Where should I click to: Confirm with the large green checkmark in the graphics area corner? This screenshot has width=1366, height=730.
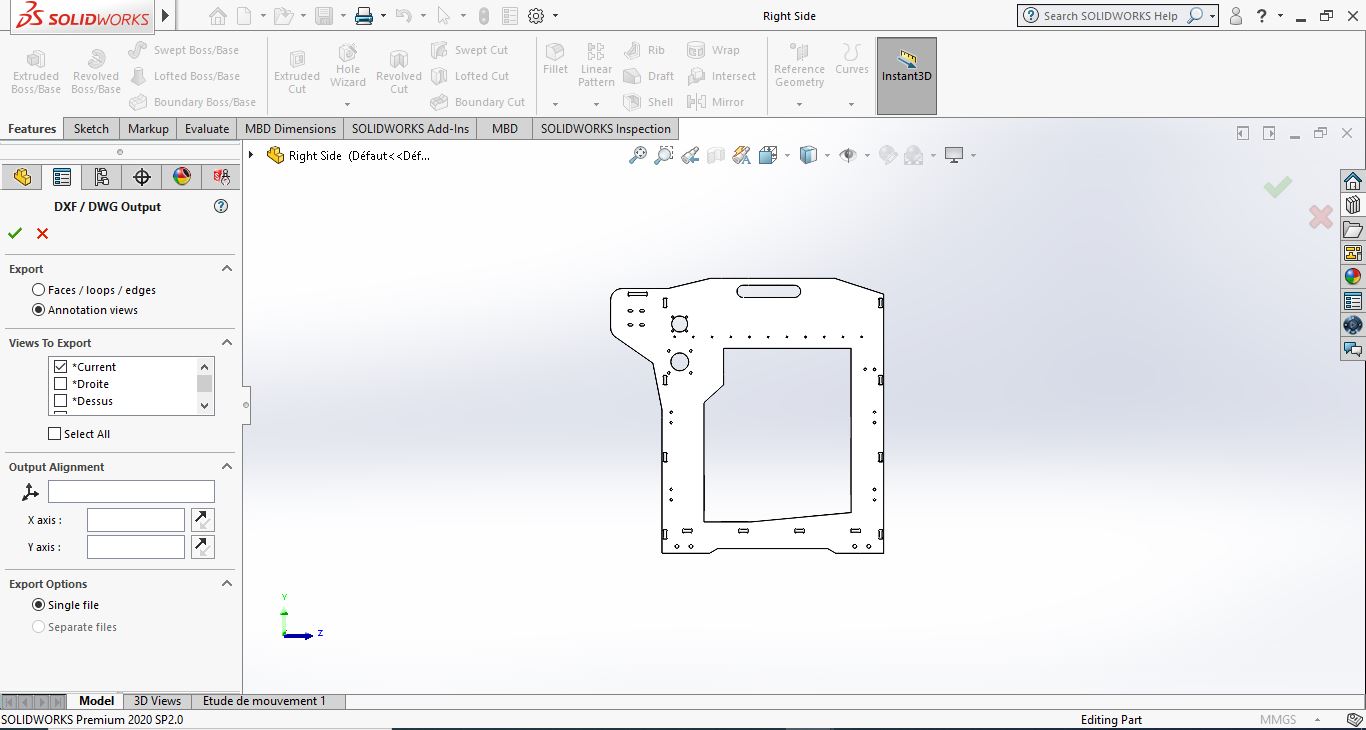click(1277, 186)
